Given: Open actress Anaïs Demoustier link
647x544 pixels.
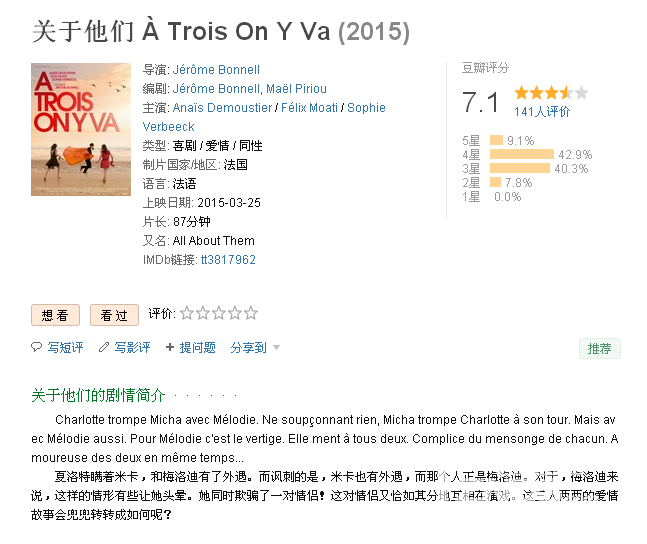Looking at the screenshot, I should pos(222,108).
